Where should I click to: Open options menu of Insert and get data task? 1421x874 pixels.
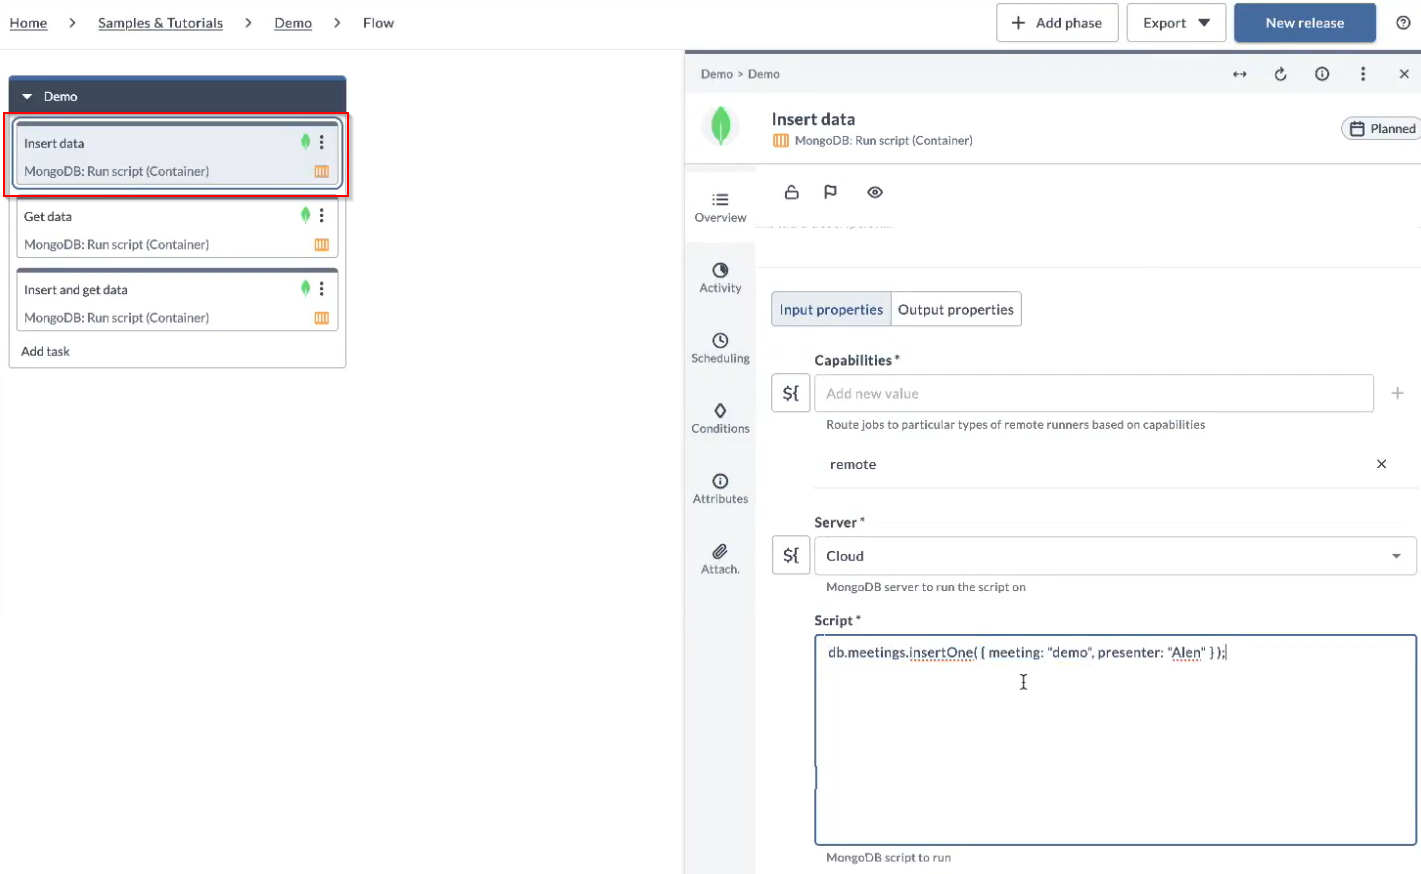pos(321,288)
